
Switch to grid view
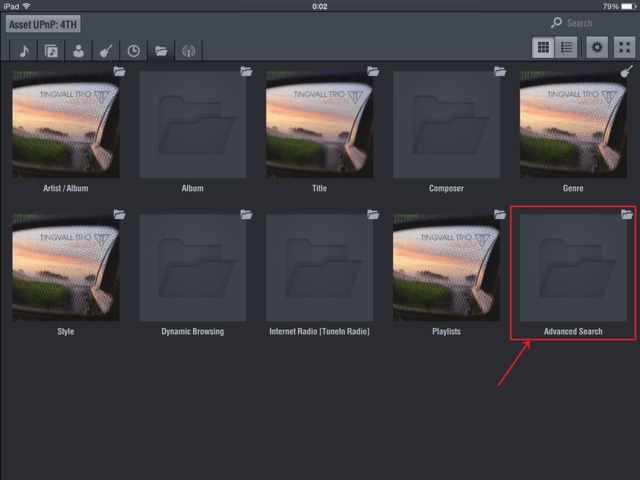(x=544, y=48)
